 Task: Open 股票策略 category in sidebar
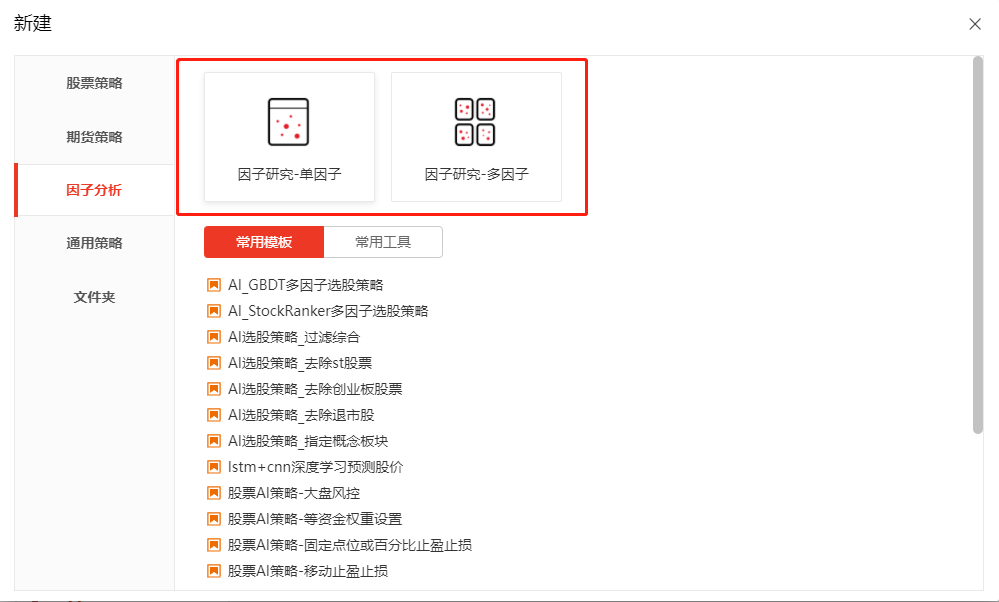(x=94, y=83)
